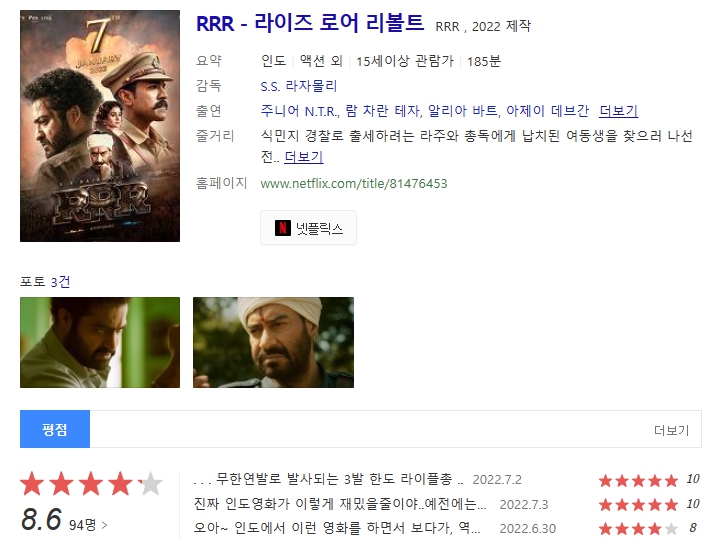This screenshot has width=720, height=550.
Task: Open more ratings via 더보기 in rating bar
Action: (671, 430)
